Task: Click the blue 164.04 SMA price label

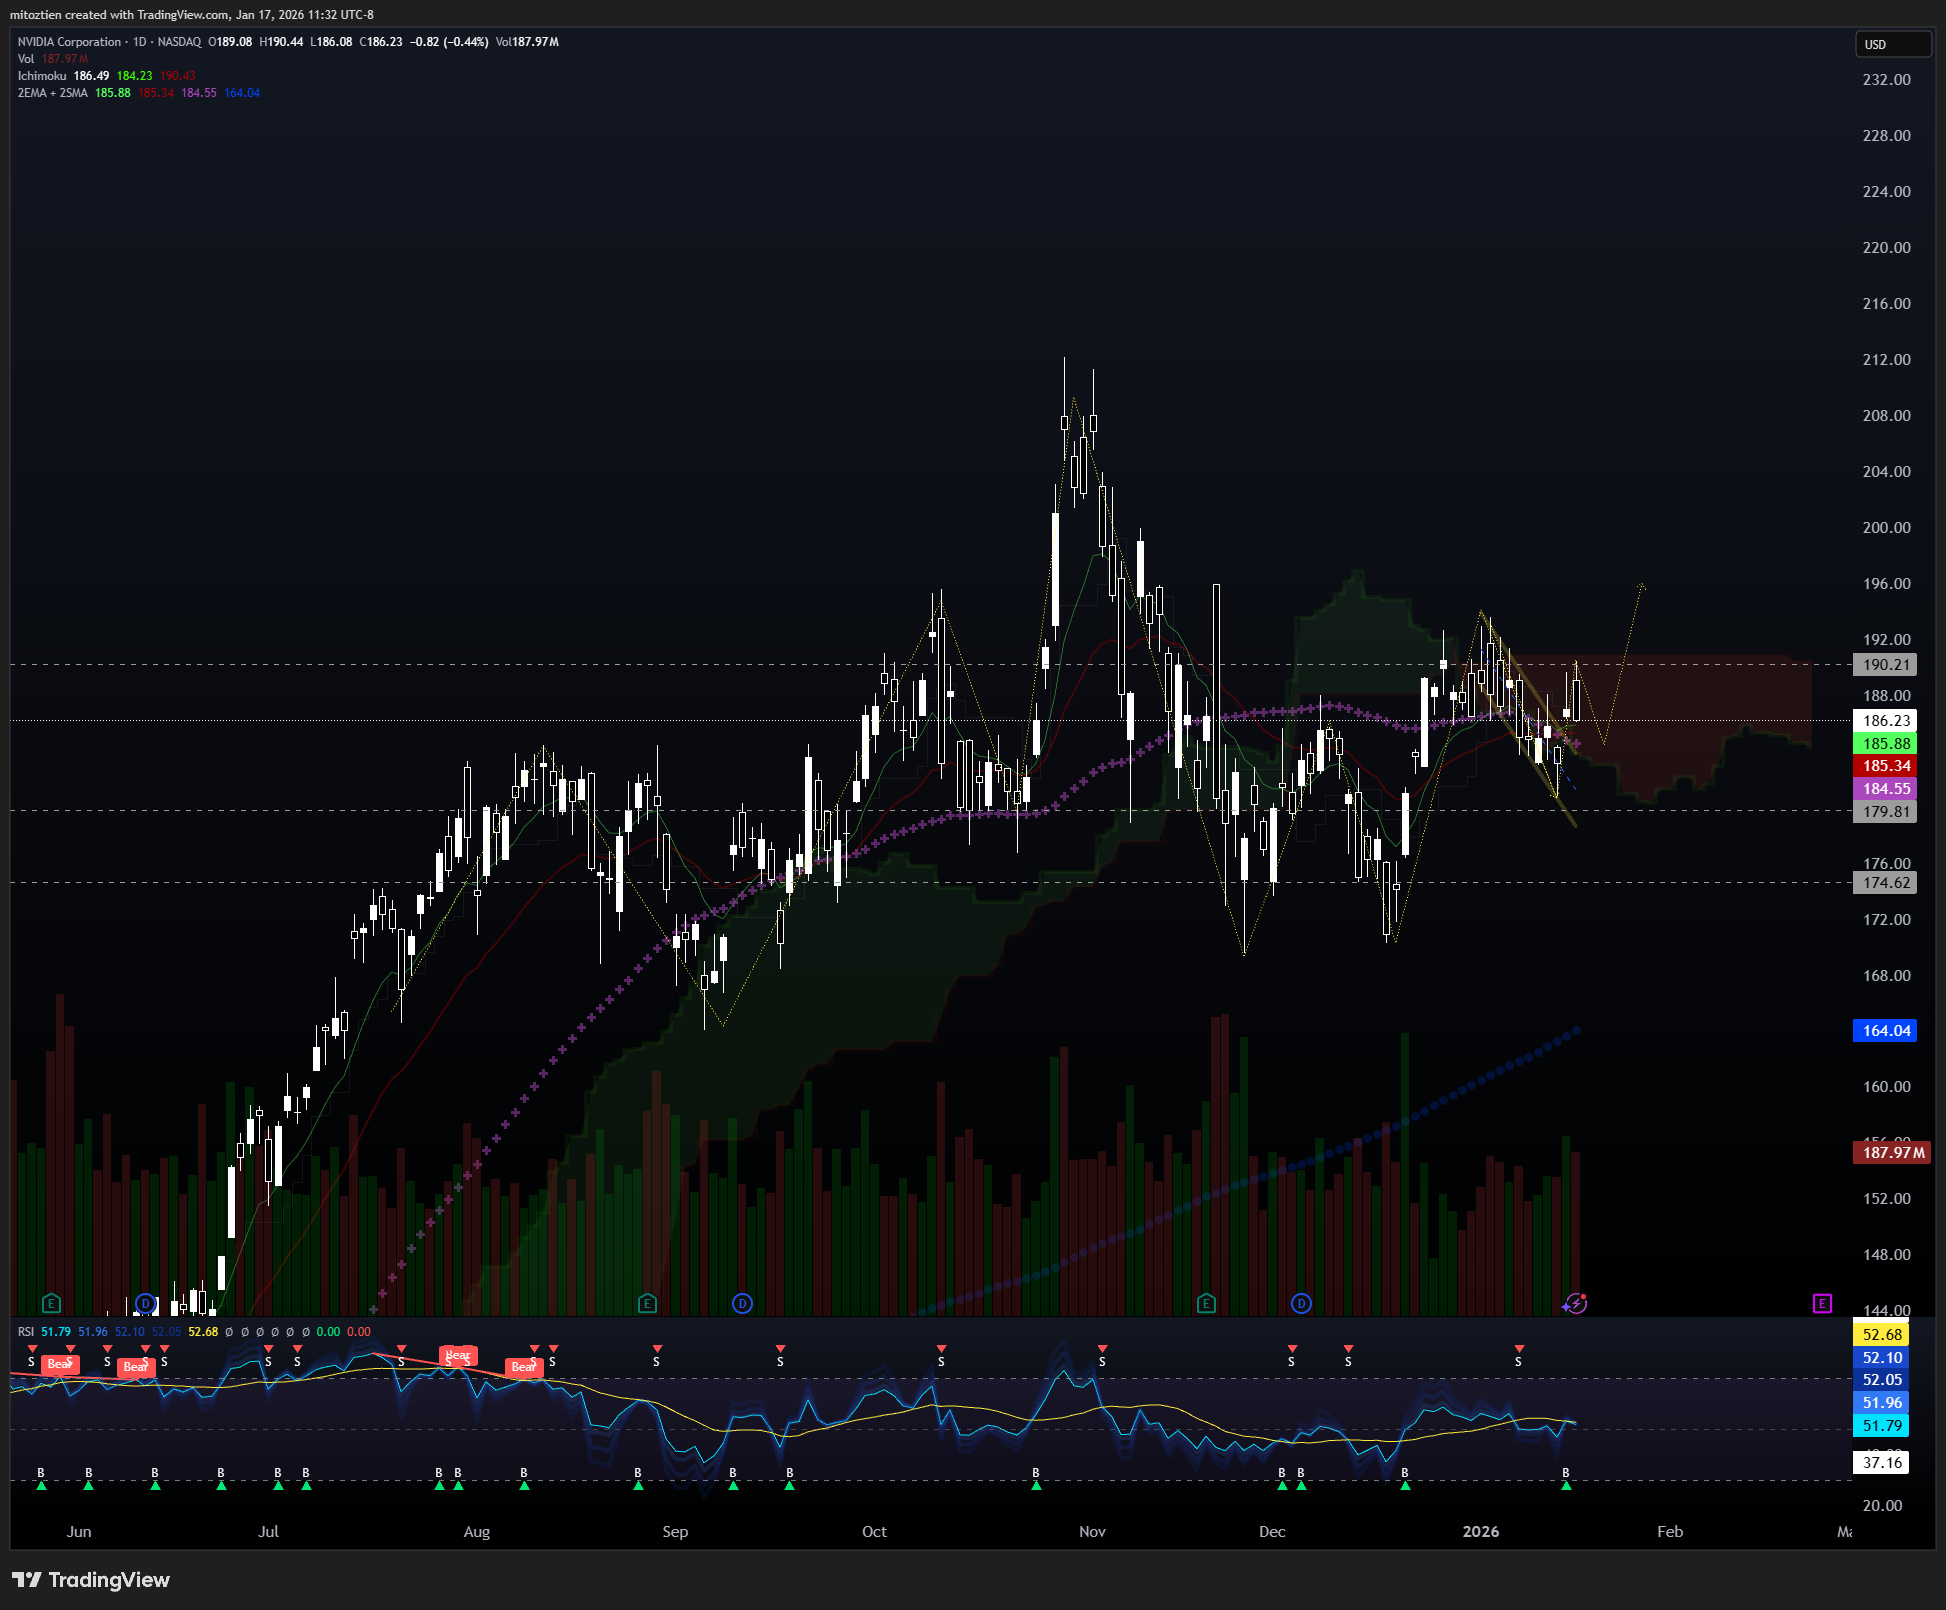Action: pos(1886,1031)
